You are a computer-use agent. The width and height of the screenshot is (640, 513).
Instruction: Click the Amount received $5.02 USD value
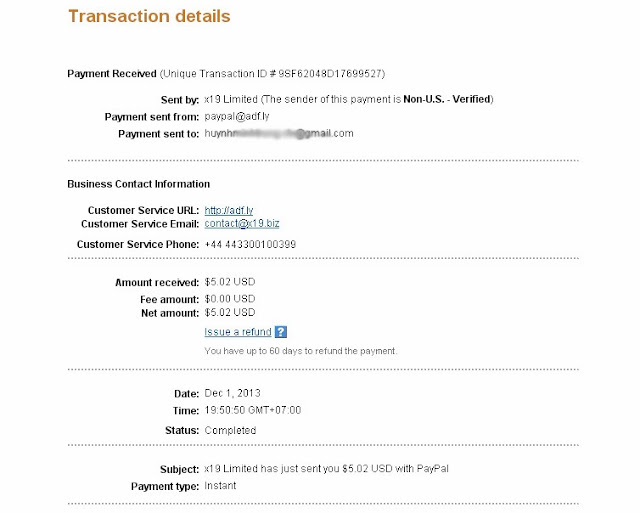coord(230,283)
